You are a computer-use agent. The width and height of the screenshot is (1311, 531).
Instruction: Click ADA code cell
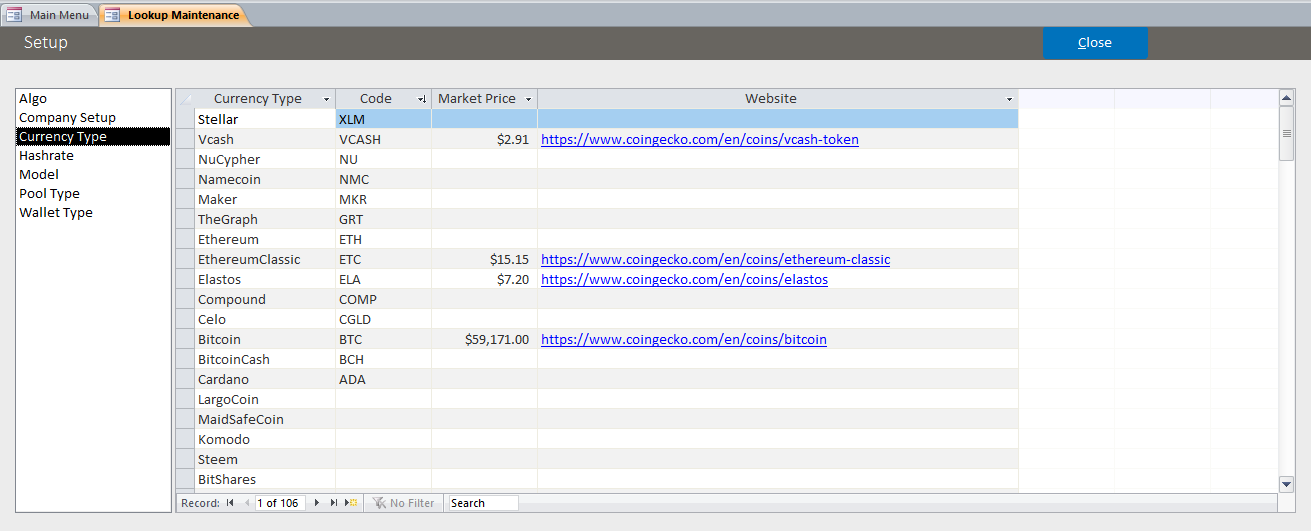point(383,380)
